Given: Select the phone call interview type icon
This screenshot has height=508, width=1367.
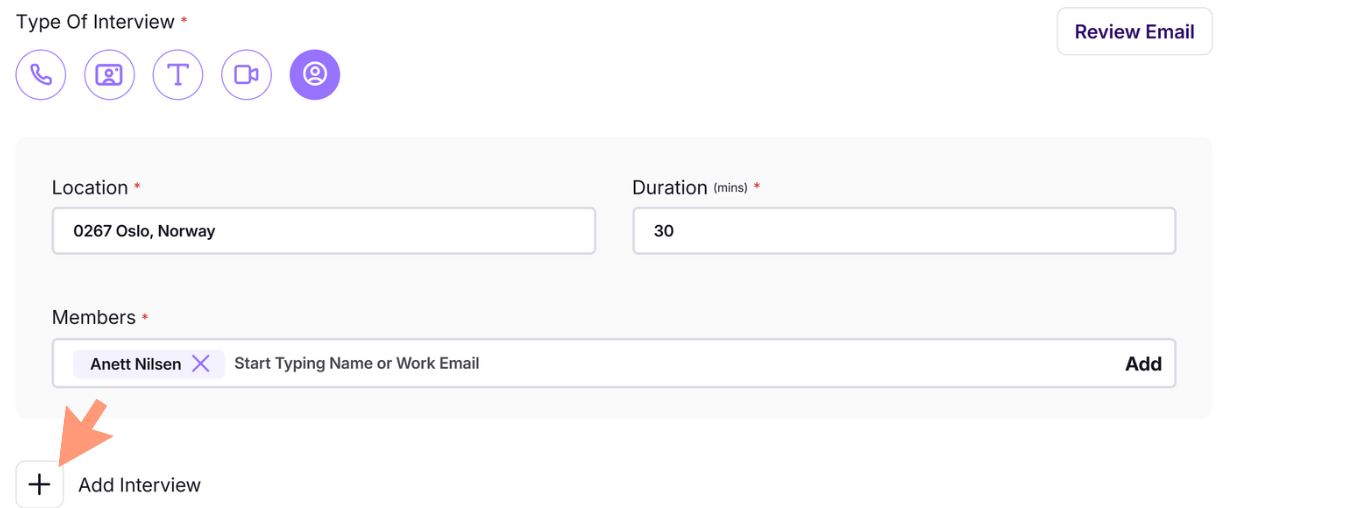Looking at the screenshot, I should pos(41,75).
